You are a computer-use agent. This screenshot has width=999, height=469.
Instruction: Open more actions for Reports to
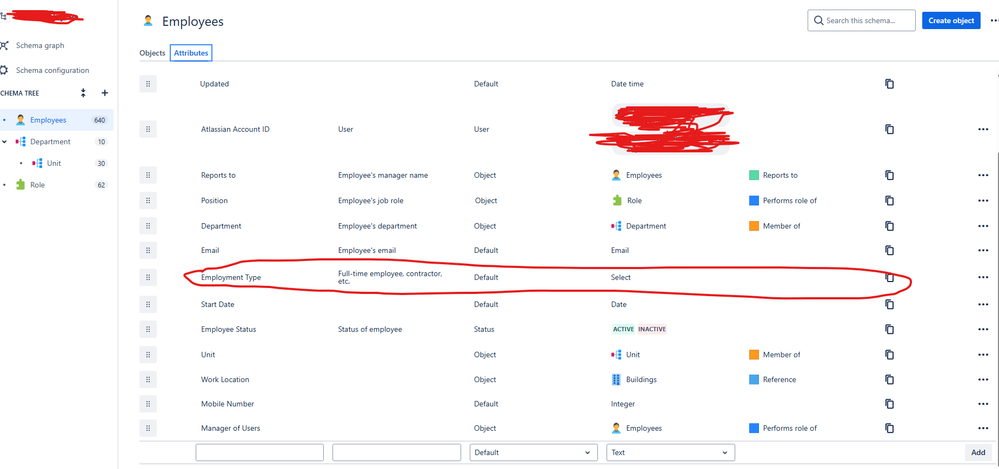point(983,175)
